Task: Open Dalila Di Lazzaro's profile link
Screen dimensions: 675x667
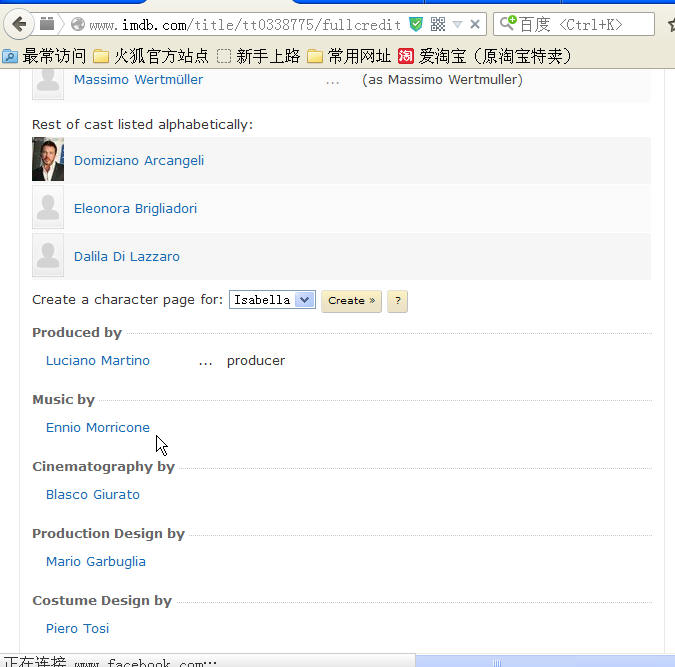Action: (127, 257)
